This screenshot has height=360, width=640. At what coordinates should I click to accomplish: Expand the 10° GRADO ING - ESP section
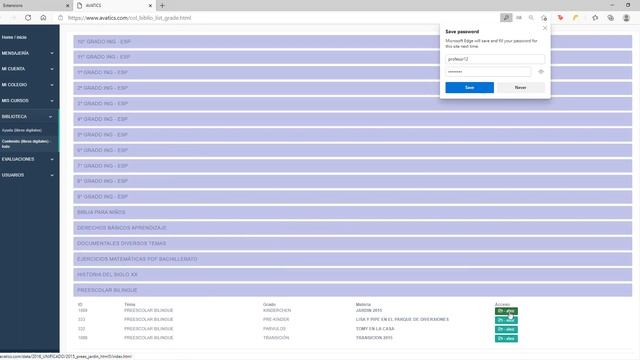tap(353, 42)
